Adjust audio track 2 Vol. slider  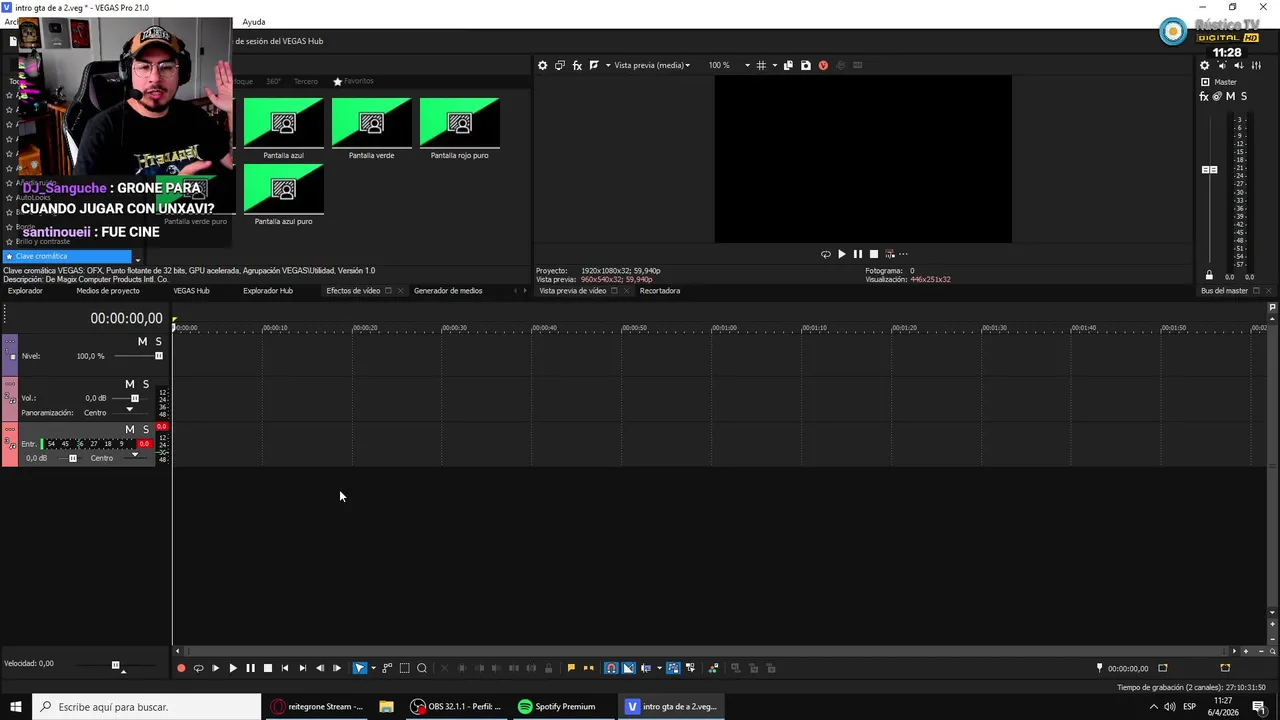(135, 398)
